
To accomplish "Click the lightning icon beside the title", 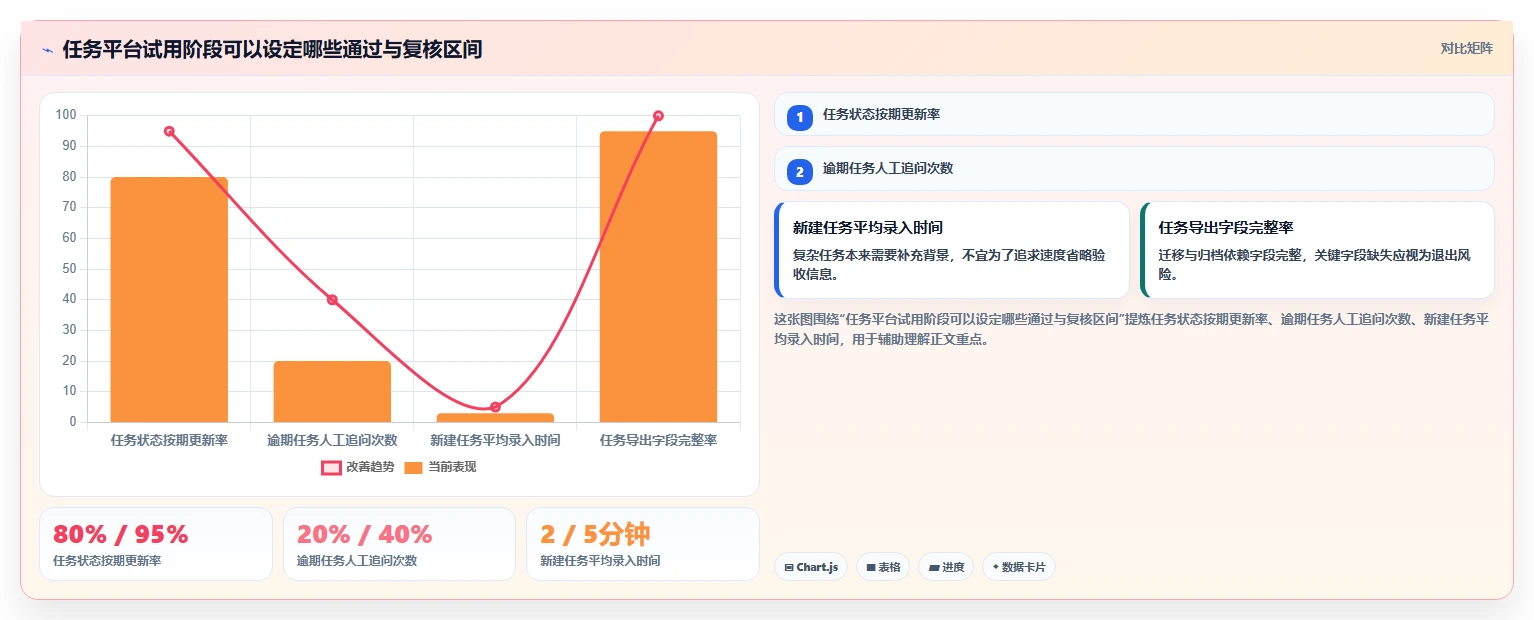I will click(48, 50).
